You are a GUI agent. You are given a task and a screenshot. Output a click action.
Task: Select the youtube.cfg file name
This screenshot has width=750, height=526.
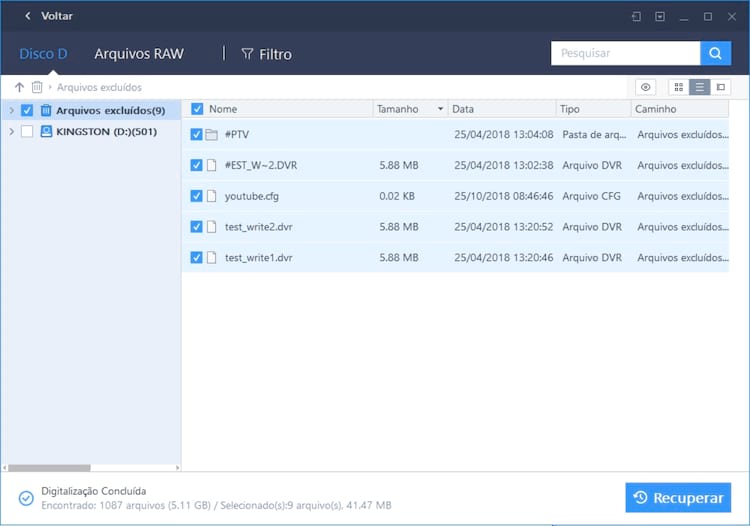pyautogui.click(x=252, y=196)
